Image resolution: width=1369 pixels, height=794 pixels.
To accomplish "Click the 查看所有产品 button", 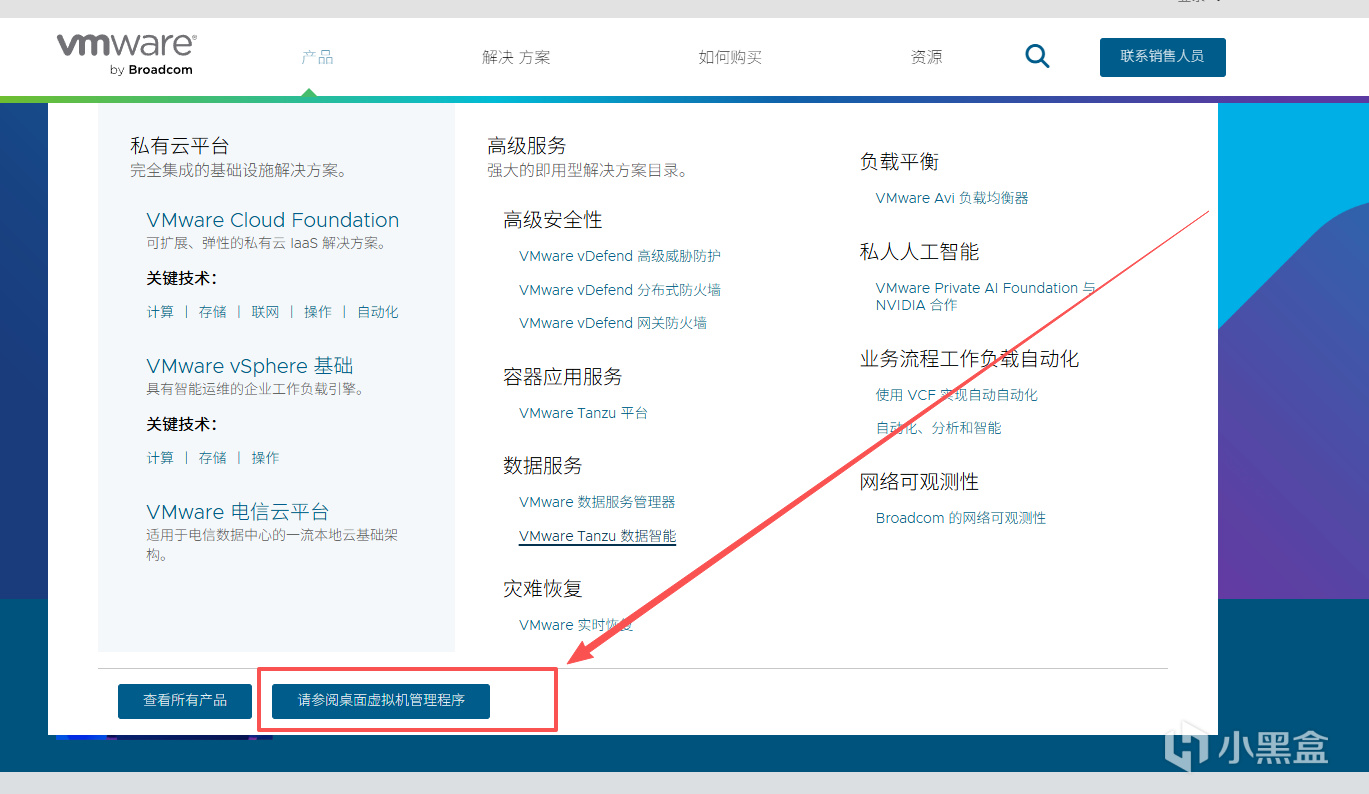I will [185, 701].
